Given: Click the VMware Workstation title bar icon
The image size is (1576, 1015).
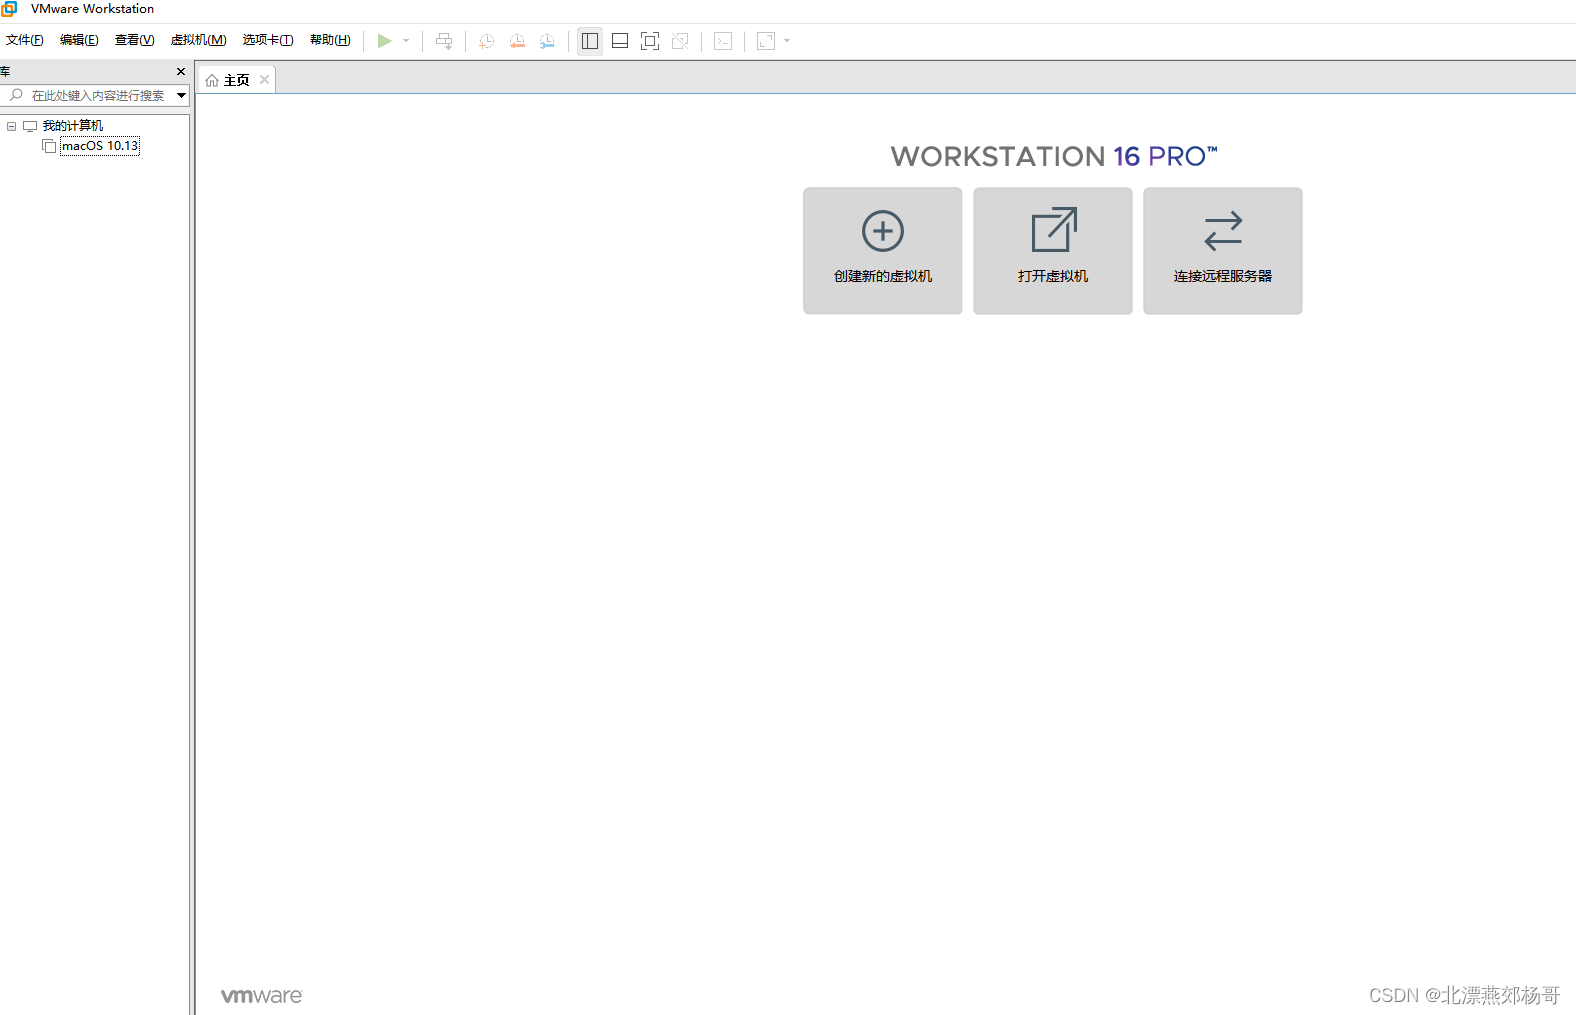Looking at the screenshot, I should tap(9, 9).
